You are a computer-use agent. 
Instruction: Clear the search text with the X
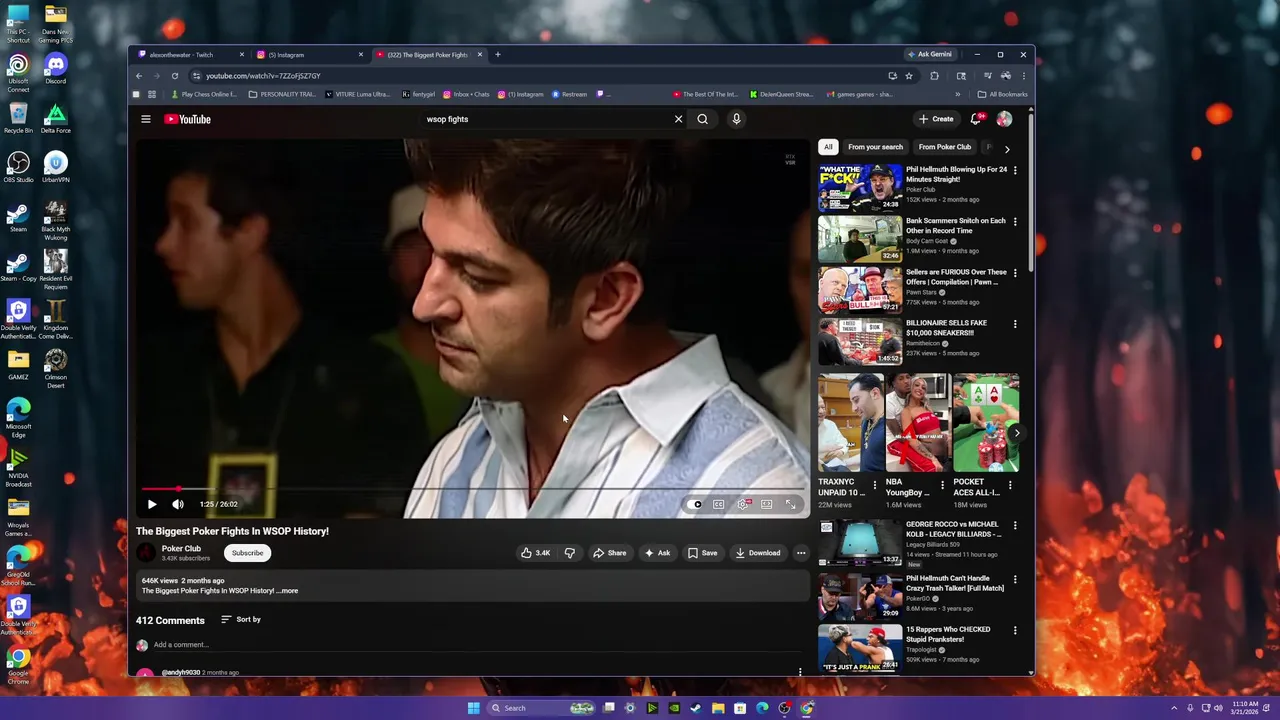[x=678, y=119]
